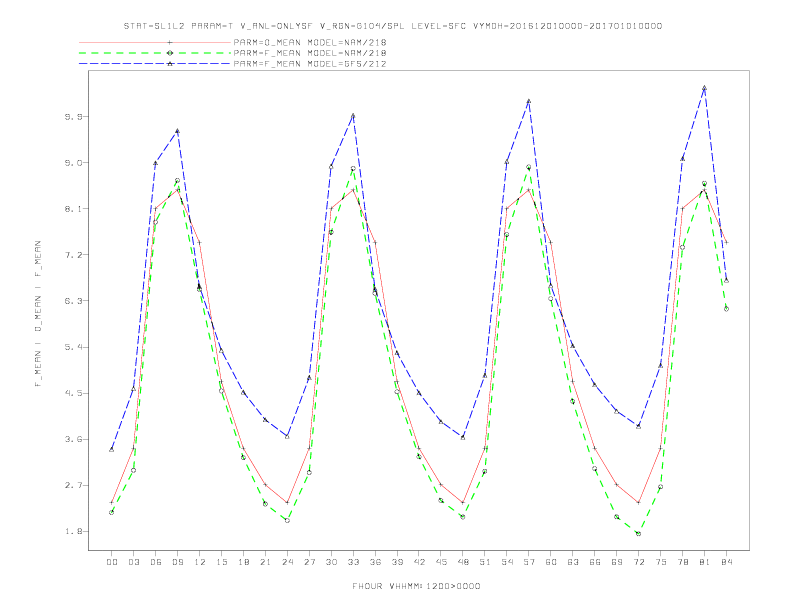The height and width of the screenshot is (612, 792).
Task: Click the x-axis tick label 54
Action: pyautogui.click(x=507, y=562)
